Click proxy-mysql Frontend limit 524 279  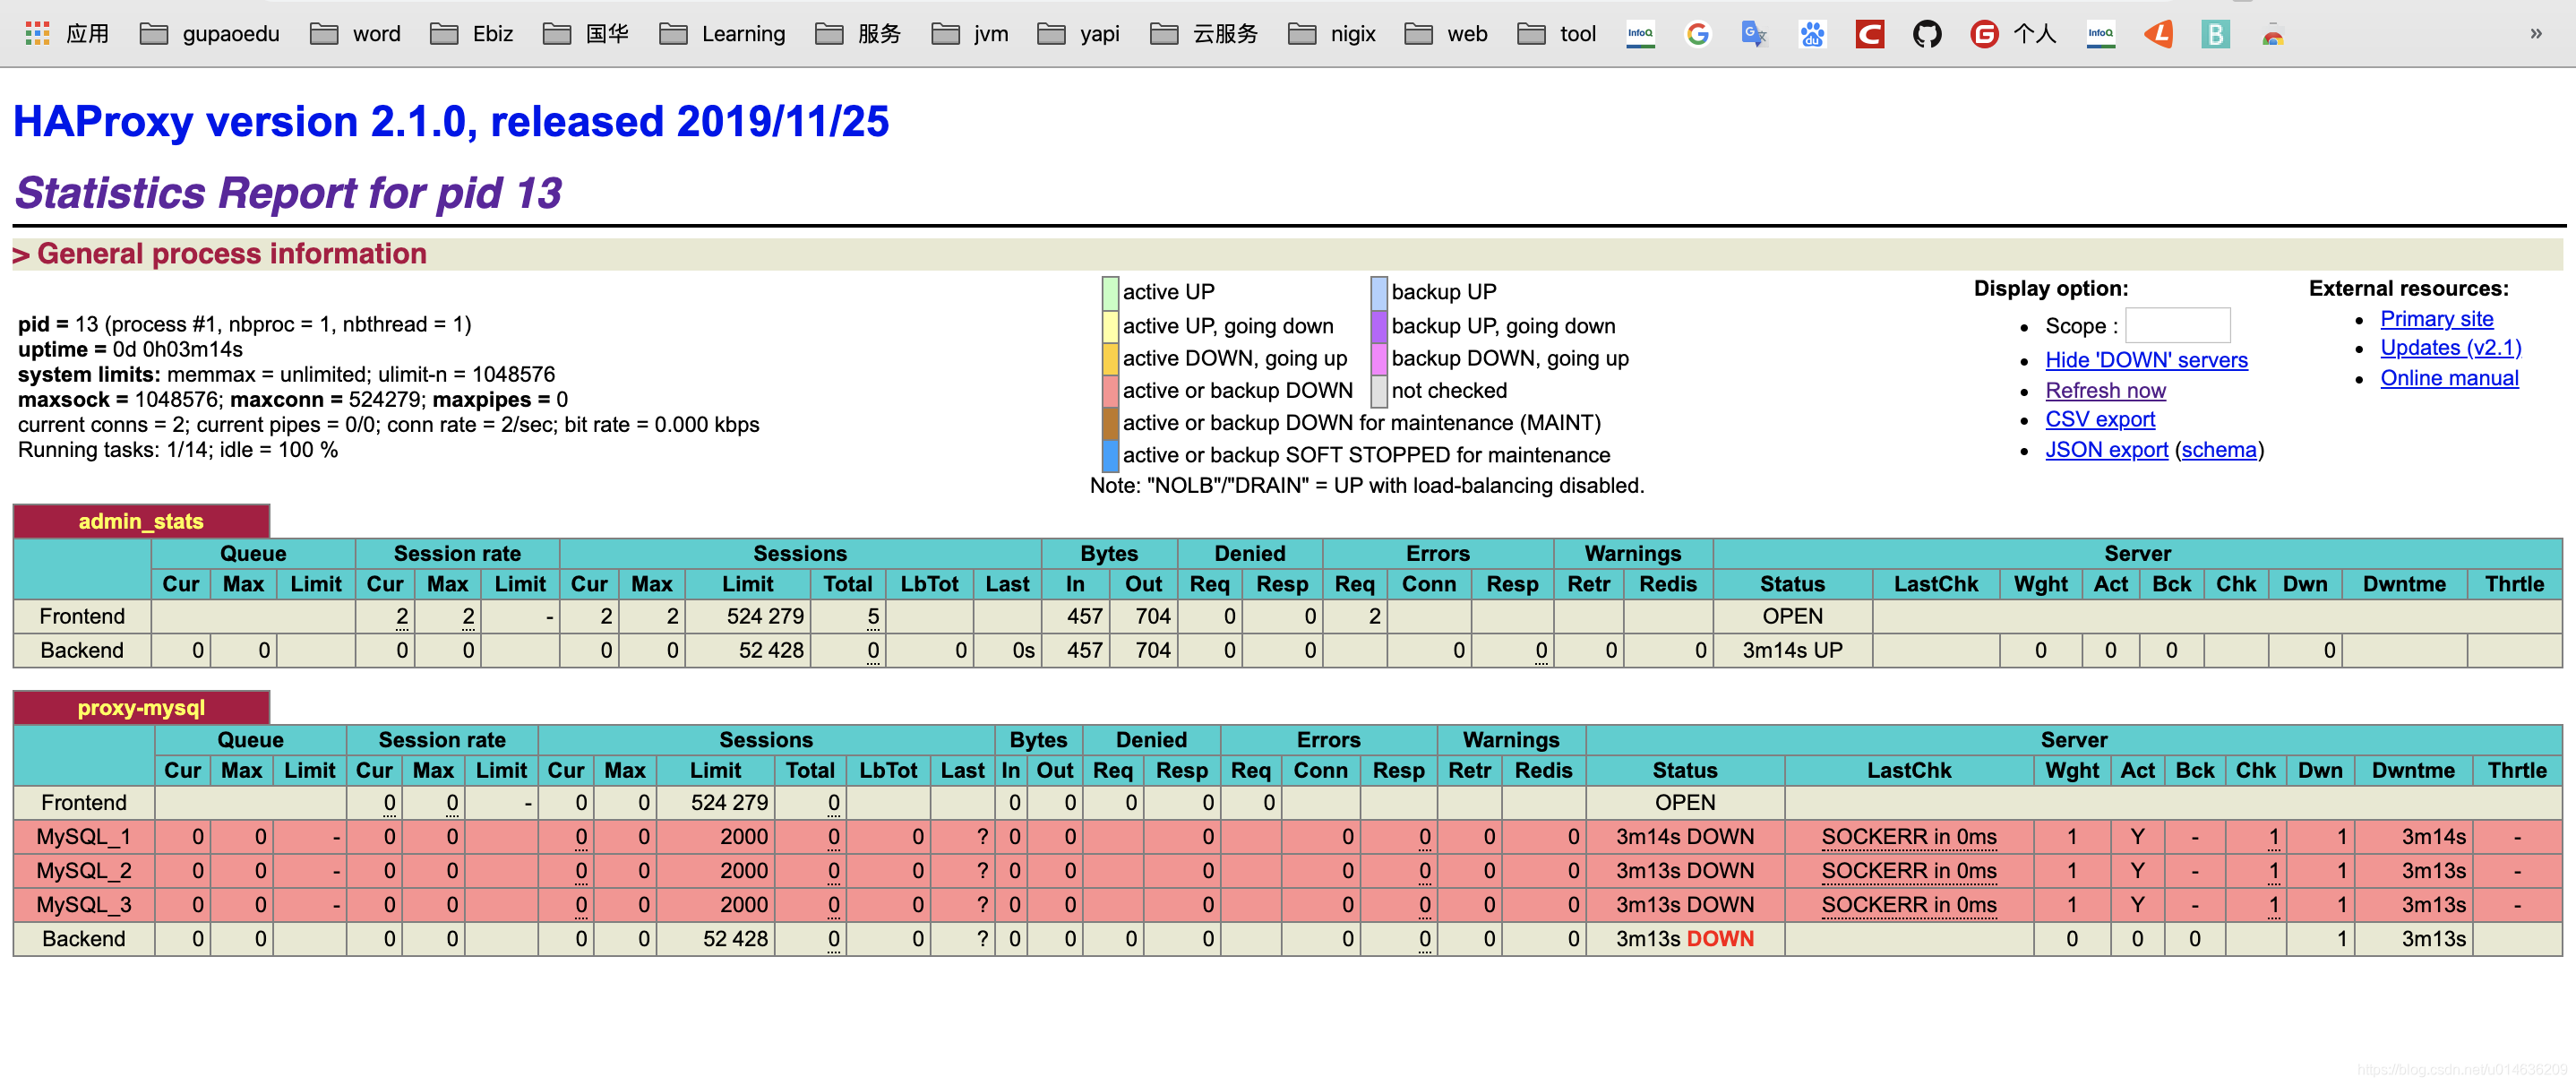(x=729, y=802)
